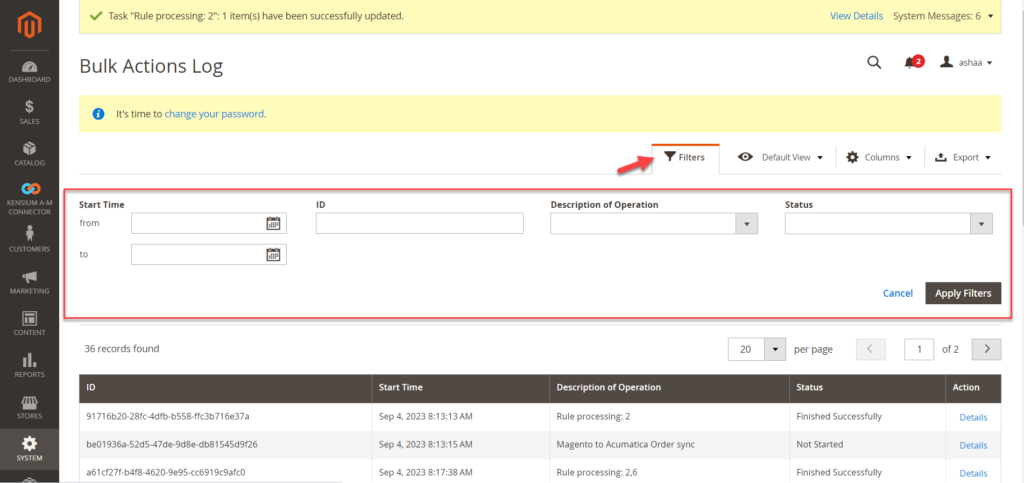Click the ID filter input field
The width and height of the screenshot is (1024, 483).
click(420, 223)
